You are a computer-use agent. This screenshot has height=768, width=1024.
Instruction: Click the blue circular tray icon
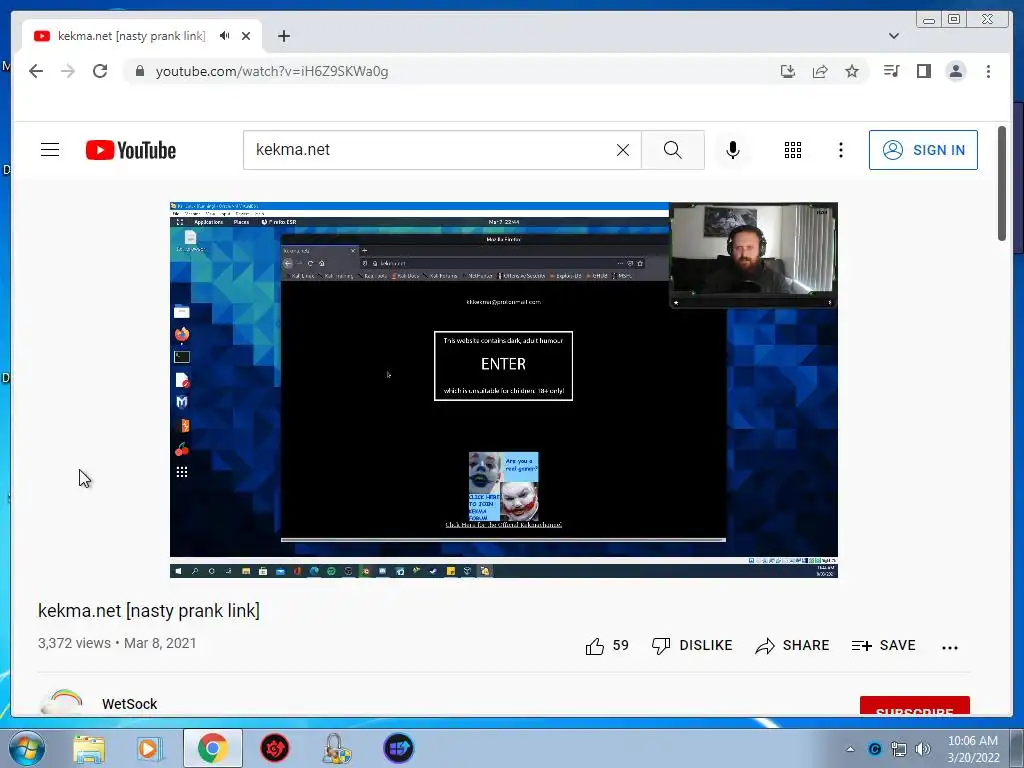pos(875,749)
